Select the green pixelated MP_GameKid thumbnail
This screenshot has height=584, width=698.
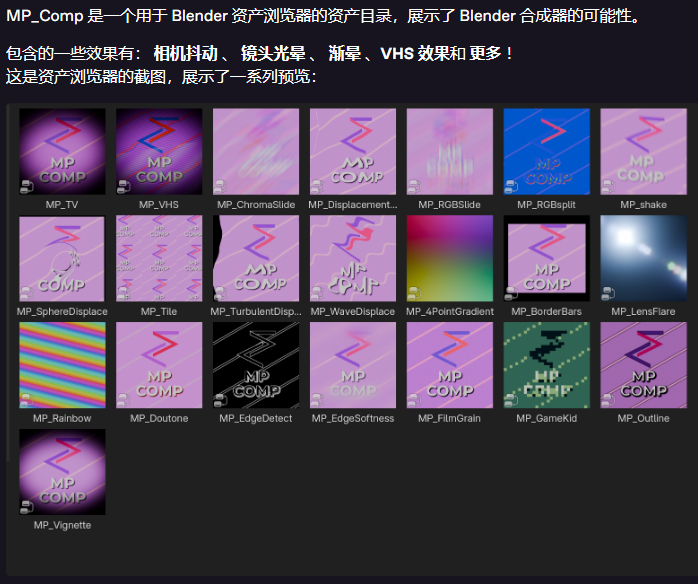547,365
